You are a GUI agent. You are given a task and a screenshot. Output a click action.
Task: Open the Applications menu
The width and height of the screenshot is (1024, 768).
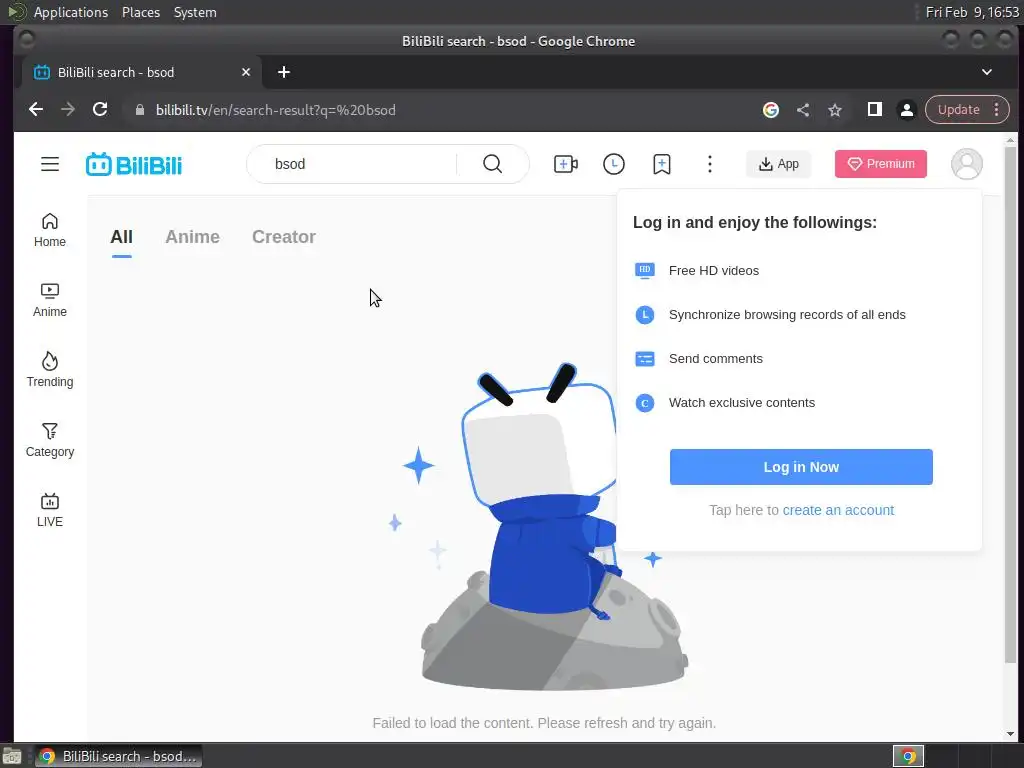pyautogui.click(x=71, y=12)
